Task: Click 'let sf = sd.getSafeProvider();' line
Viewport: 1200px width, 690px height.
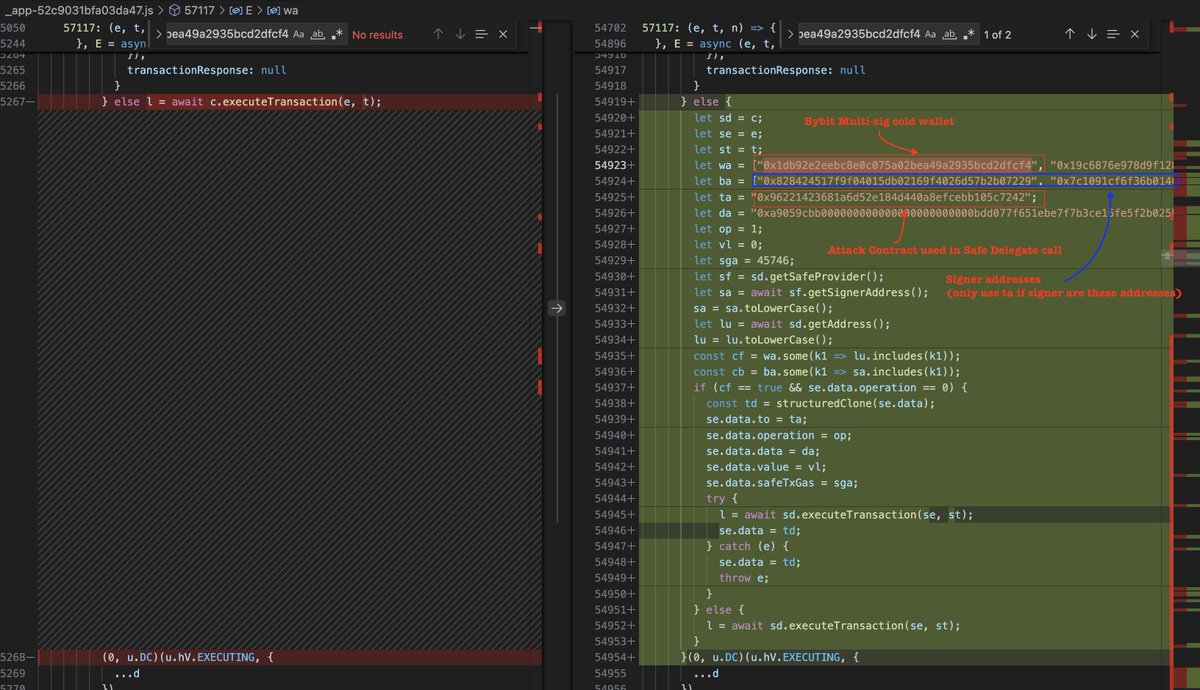Action: coord(789,276)
